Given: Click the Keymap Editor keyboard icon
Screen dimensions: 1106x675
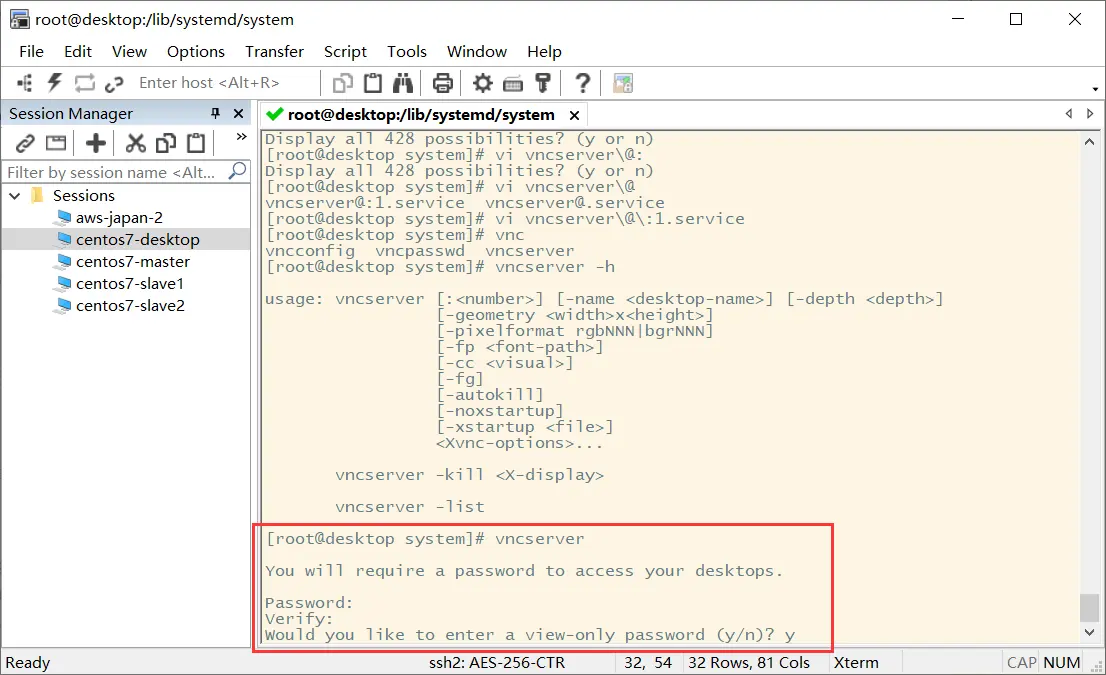Looking at the screenshot, I should pyautogui.click(x=513, y=85).
